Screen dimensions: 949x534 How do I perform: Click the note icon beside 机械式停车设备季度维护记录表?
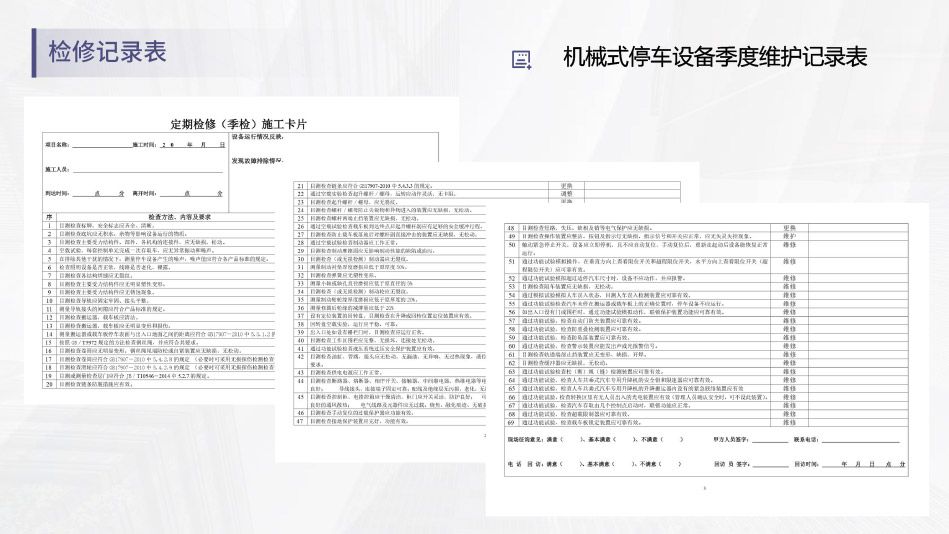click(x=521, y=59)
